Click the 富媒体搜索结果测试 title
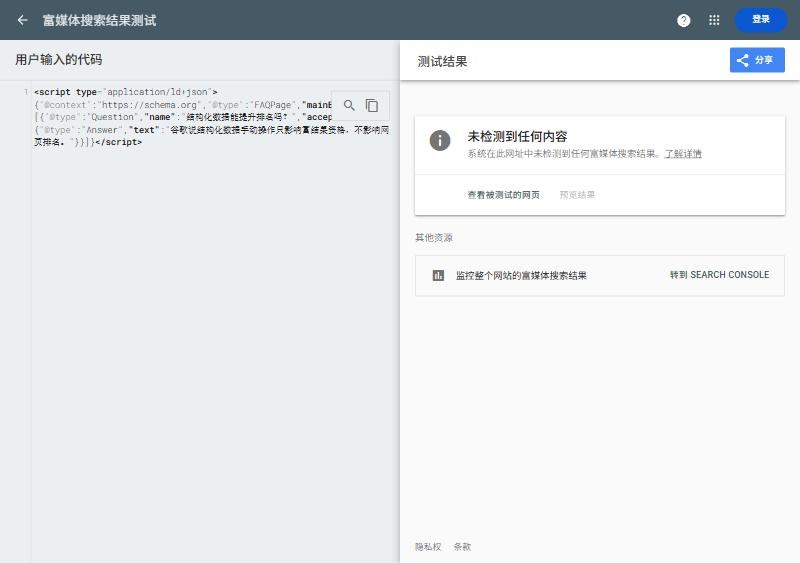800x563 pixels. tap(99, 20)
